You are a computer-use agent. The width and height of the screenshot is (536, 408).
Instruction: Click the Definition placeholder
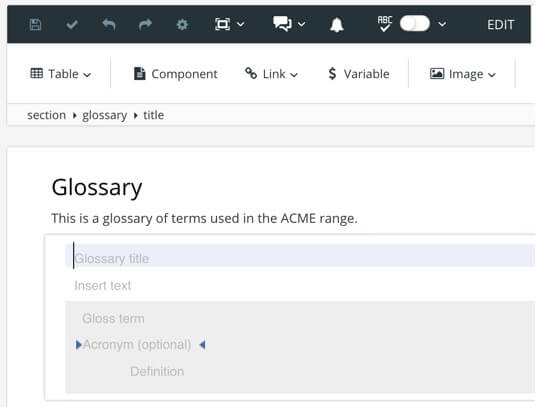(157, 371)
